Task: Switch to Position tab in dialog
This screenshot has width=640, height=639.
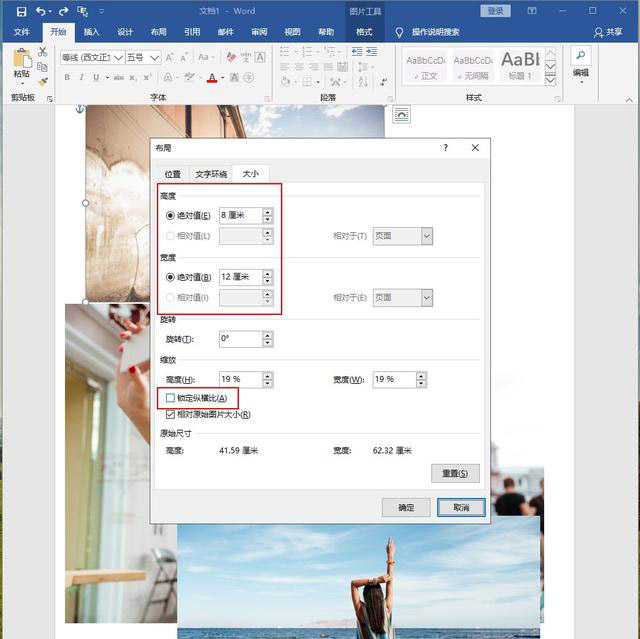Action: click(173, 174)
